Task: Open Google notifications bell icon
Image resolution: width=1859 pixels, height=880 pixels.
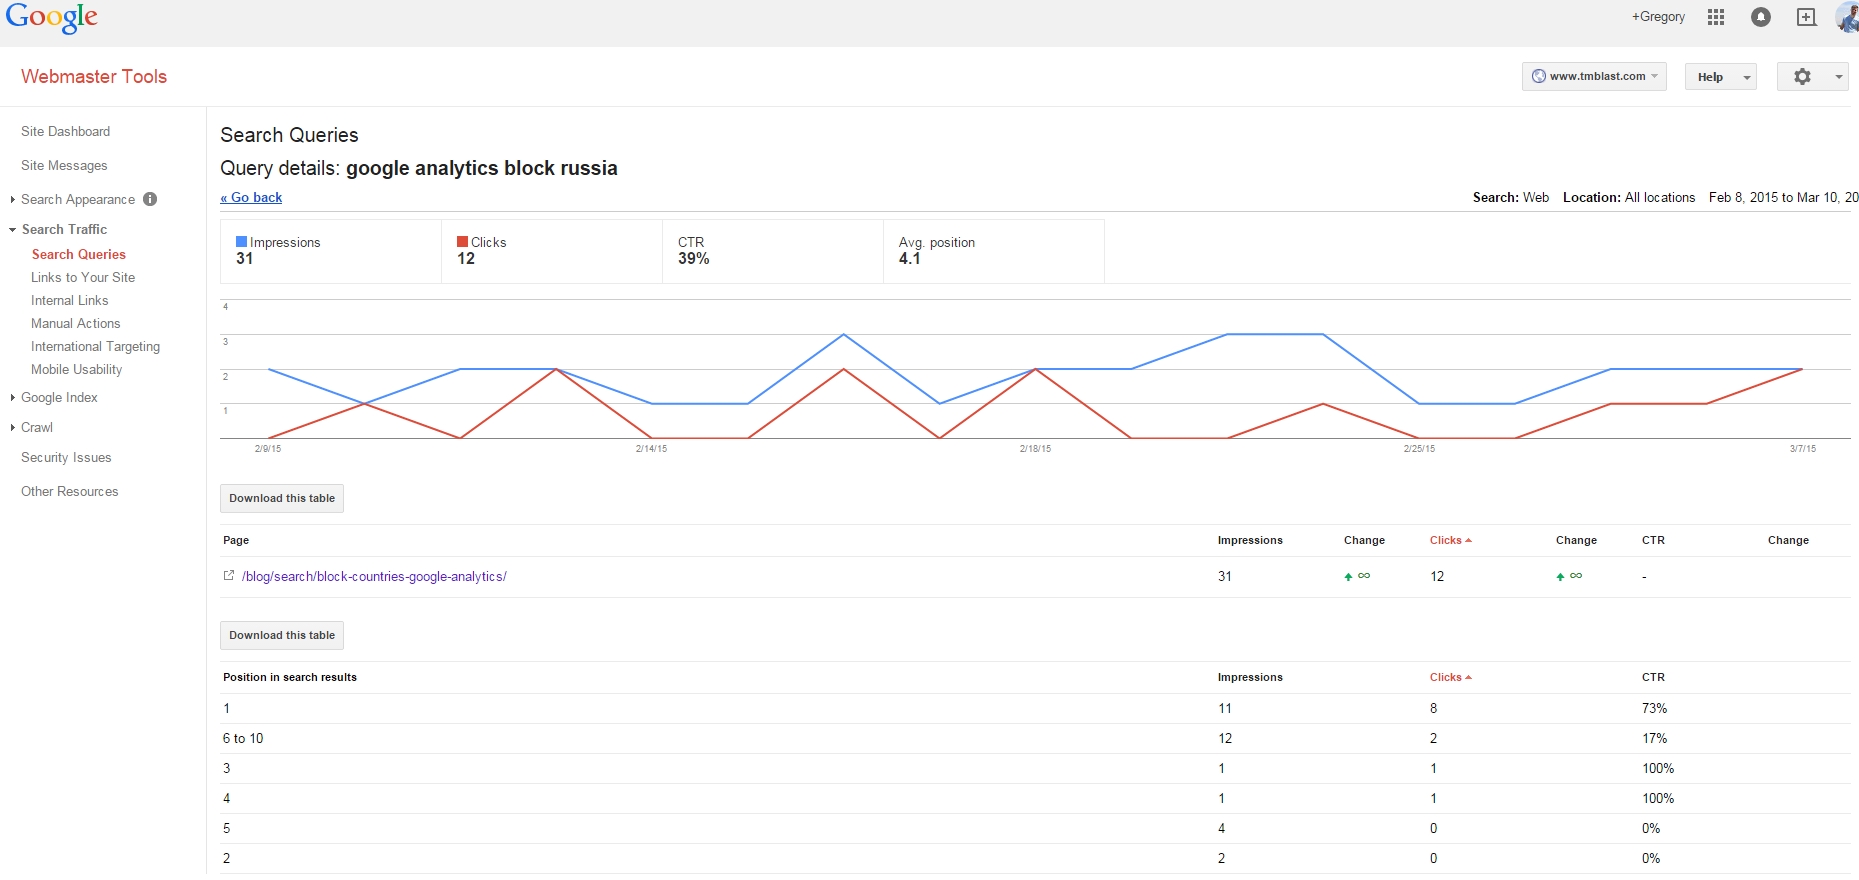Action: click(1761, 17)
